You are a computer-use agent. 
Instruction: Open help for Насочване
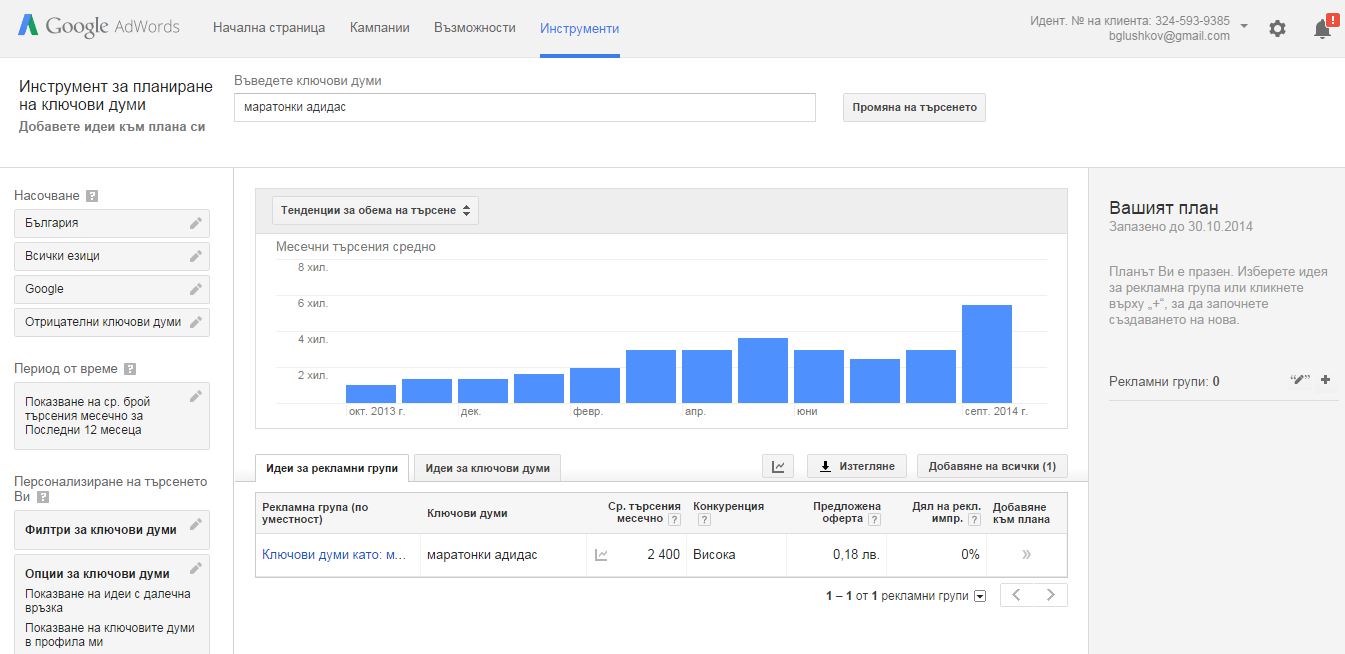(92, 196)
